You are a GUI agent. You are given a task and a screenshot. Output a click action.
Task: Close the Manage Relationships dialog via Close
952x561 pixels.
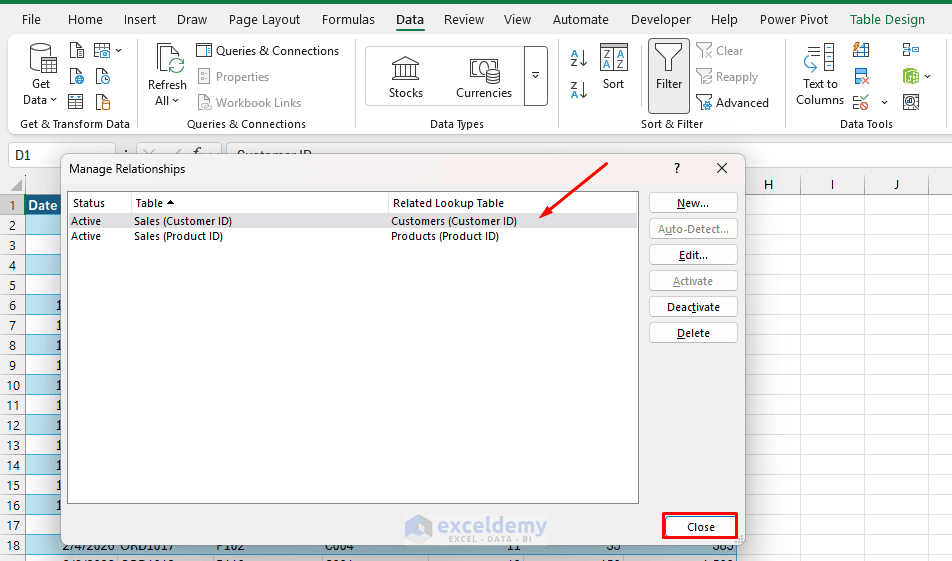click(x=700, y=526)
